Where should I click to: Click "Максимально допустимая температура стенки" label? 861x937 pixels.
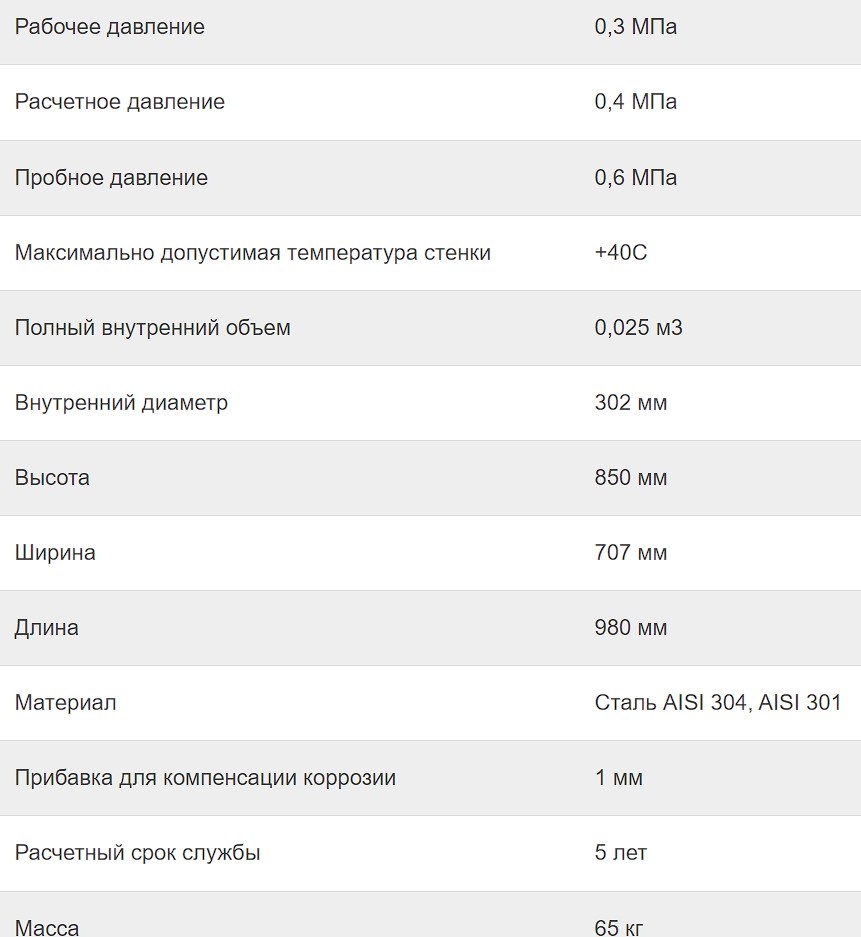(253, 253)
